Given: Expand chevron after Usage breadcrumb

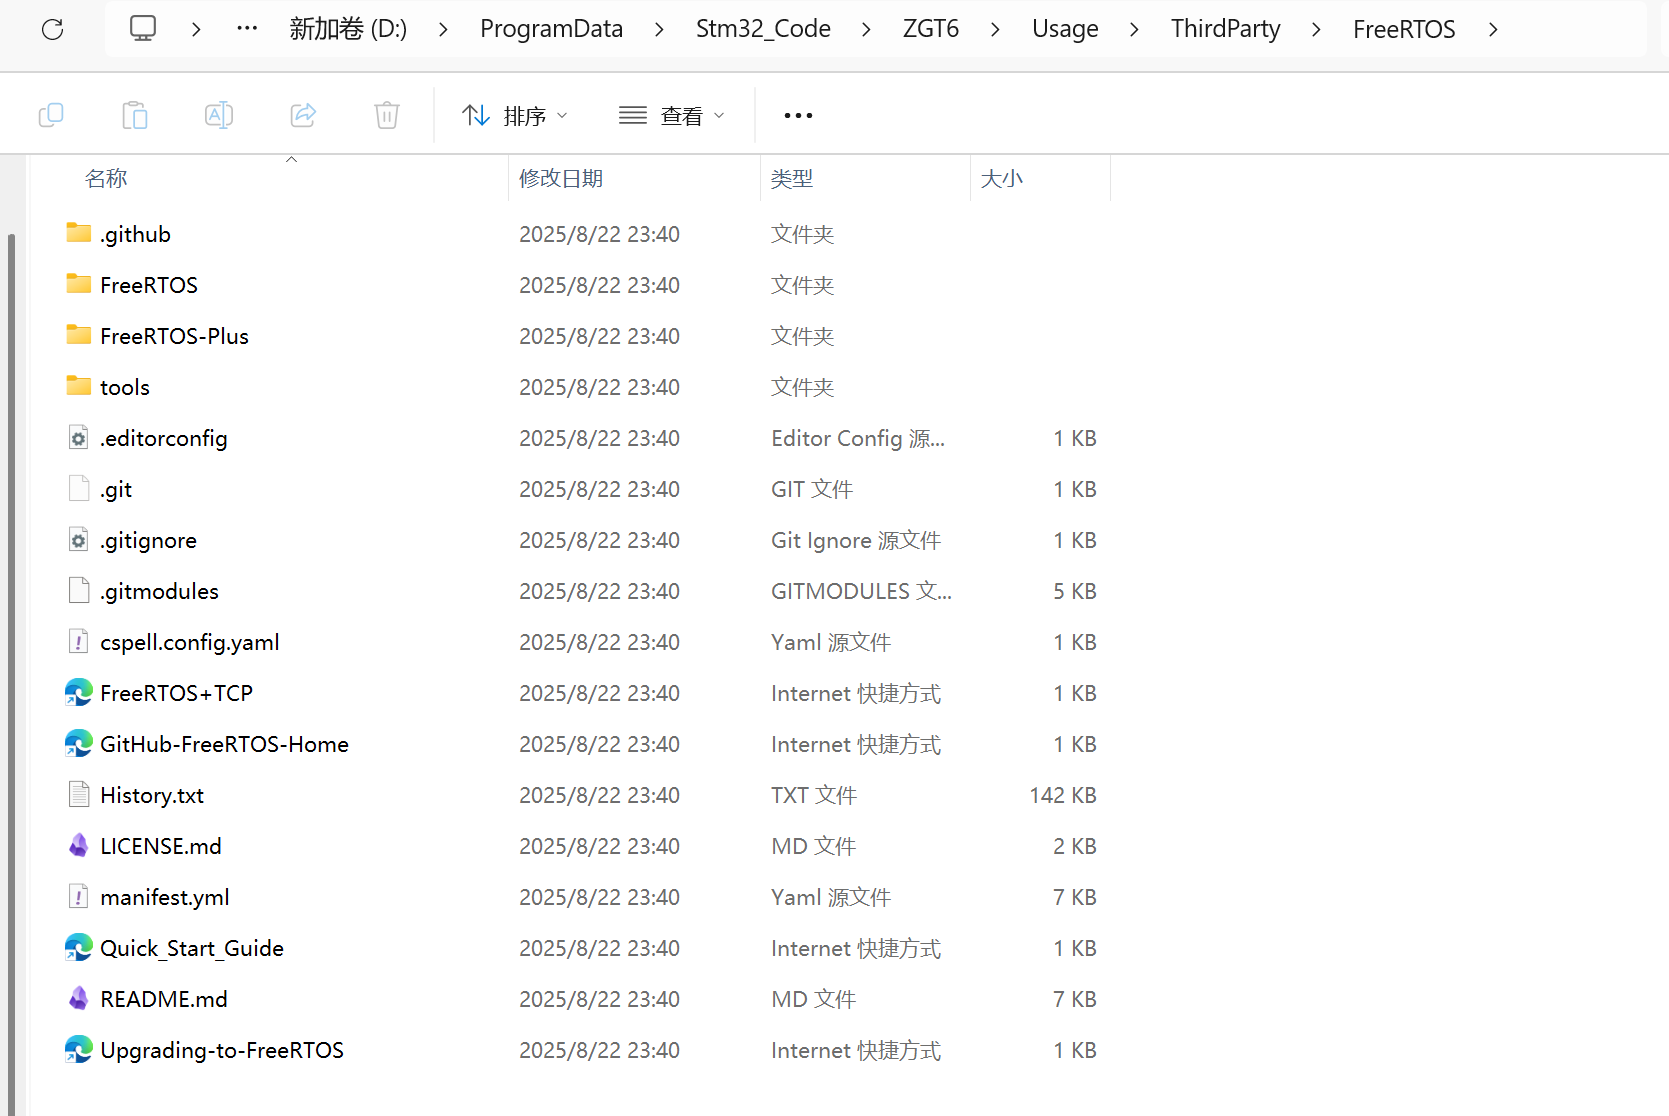Looking at the screenshot, I should (1134, 30).
